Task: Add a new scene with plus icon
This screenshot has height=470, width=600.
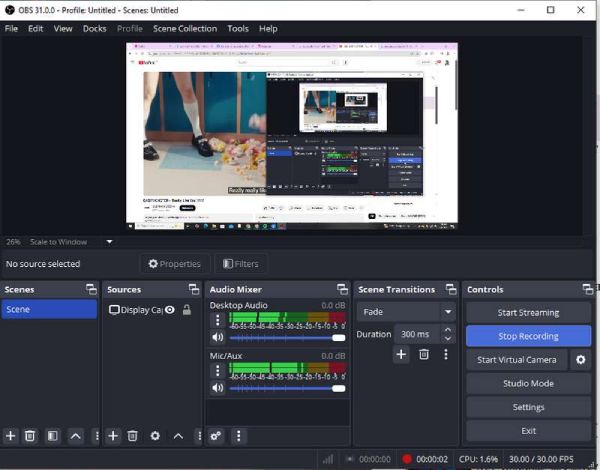Action: click(x=10, y=436)
